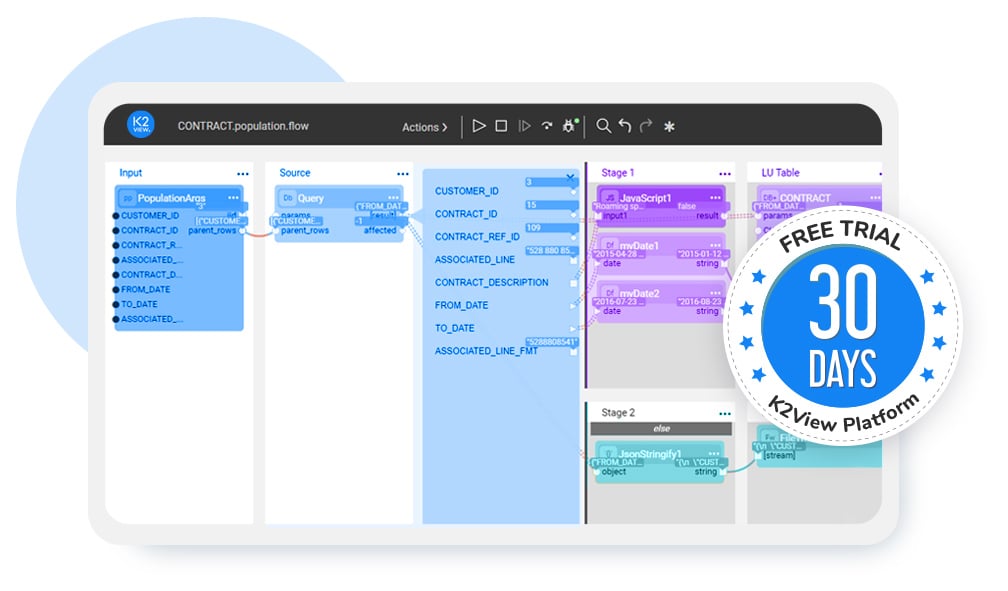The image size is (1008, 591).
Task: Stop execution with the square stop icon
Action: click(x=502, y=126)
